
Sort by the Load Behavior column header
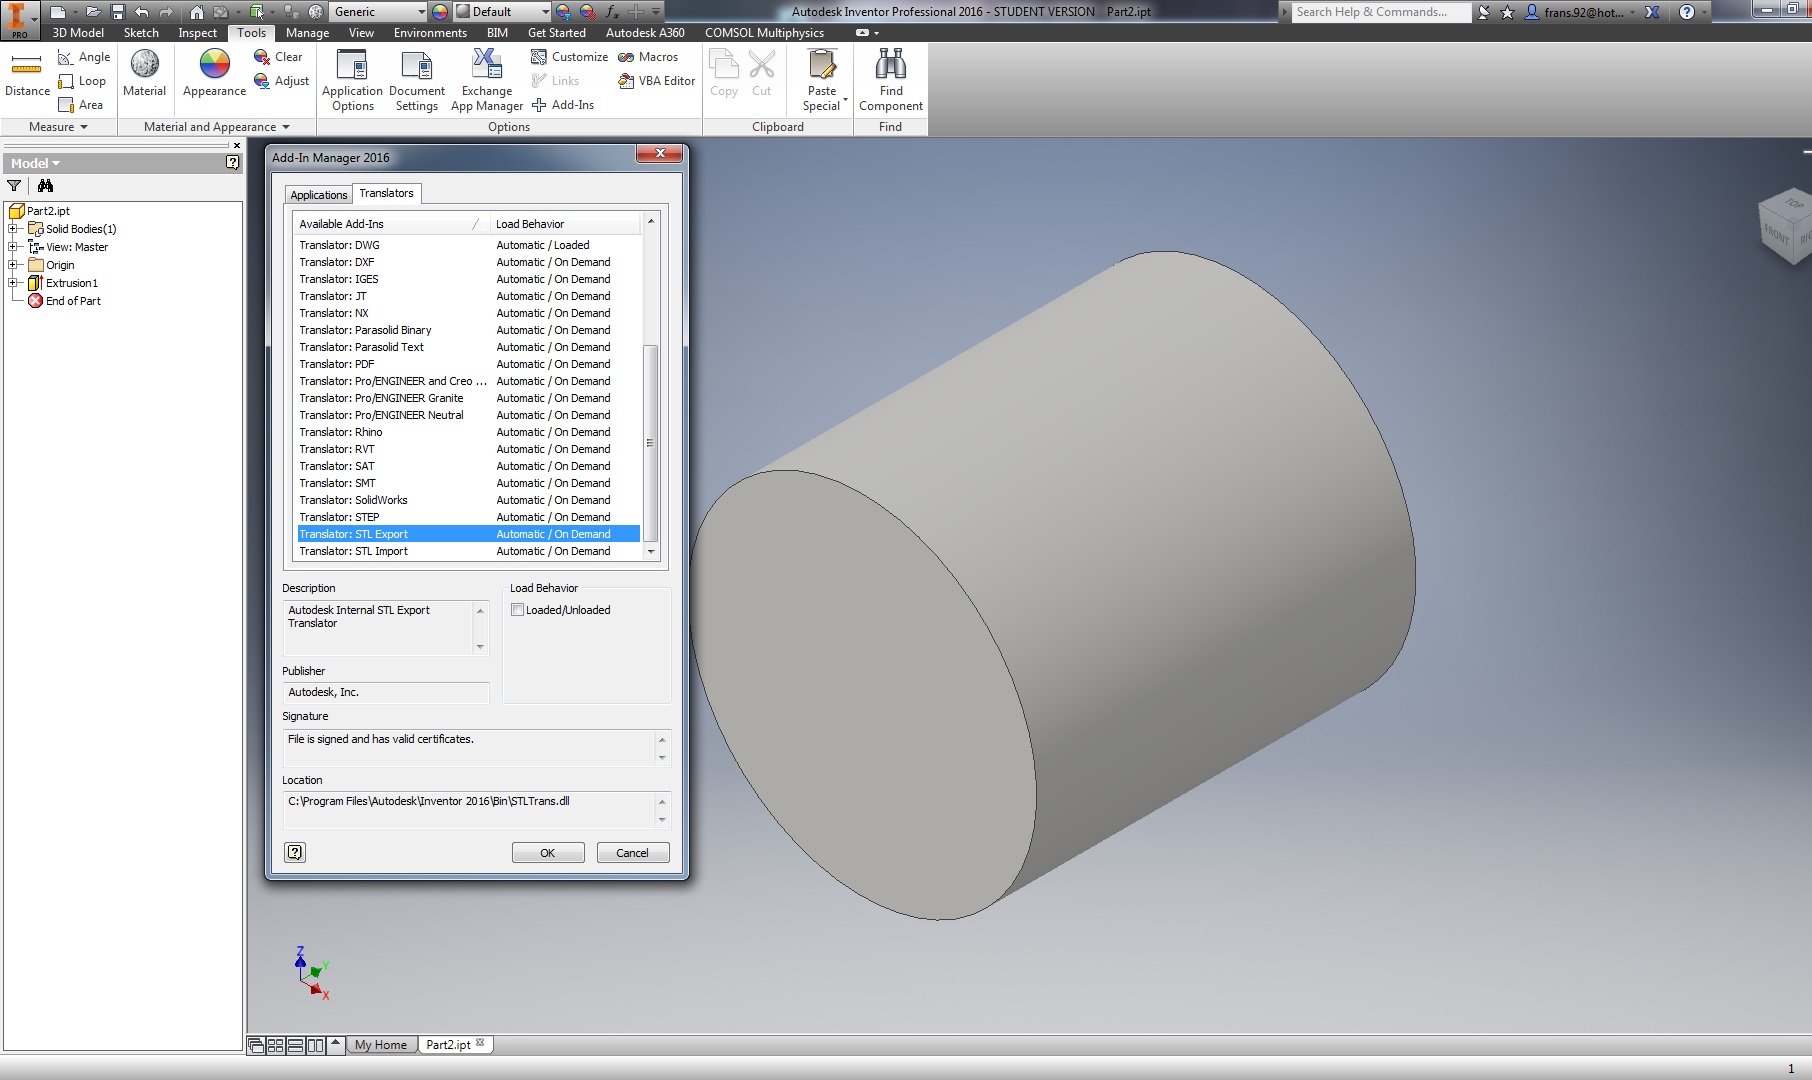(565, 224)
